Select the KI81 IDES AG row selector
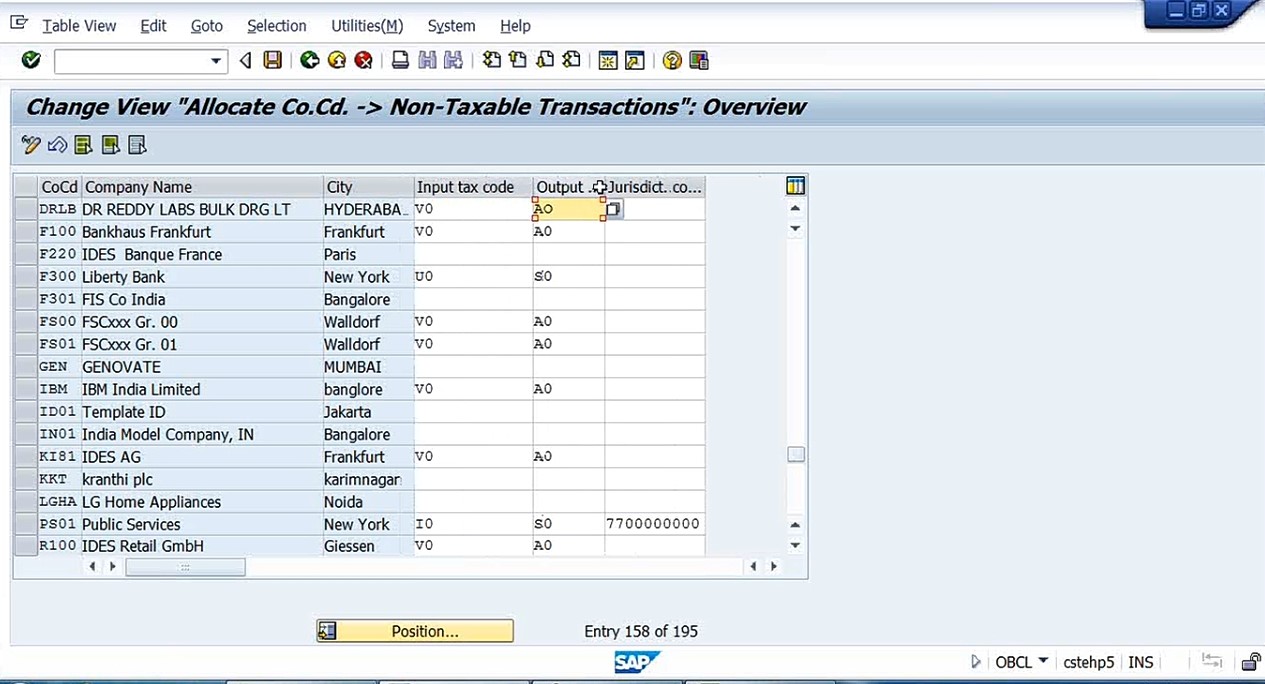1265x684 pixels. (25, 456)
